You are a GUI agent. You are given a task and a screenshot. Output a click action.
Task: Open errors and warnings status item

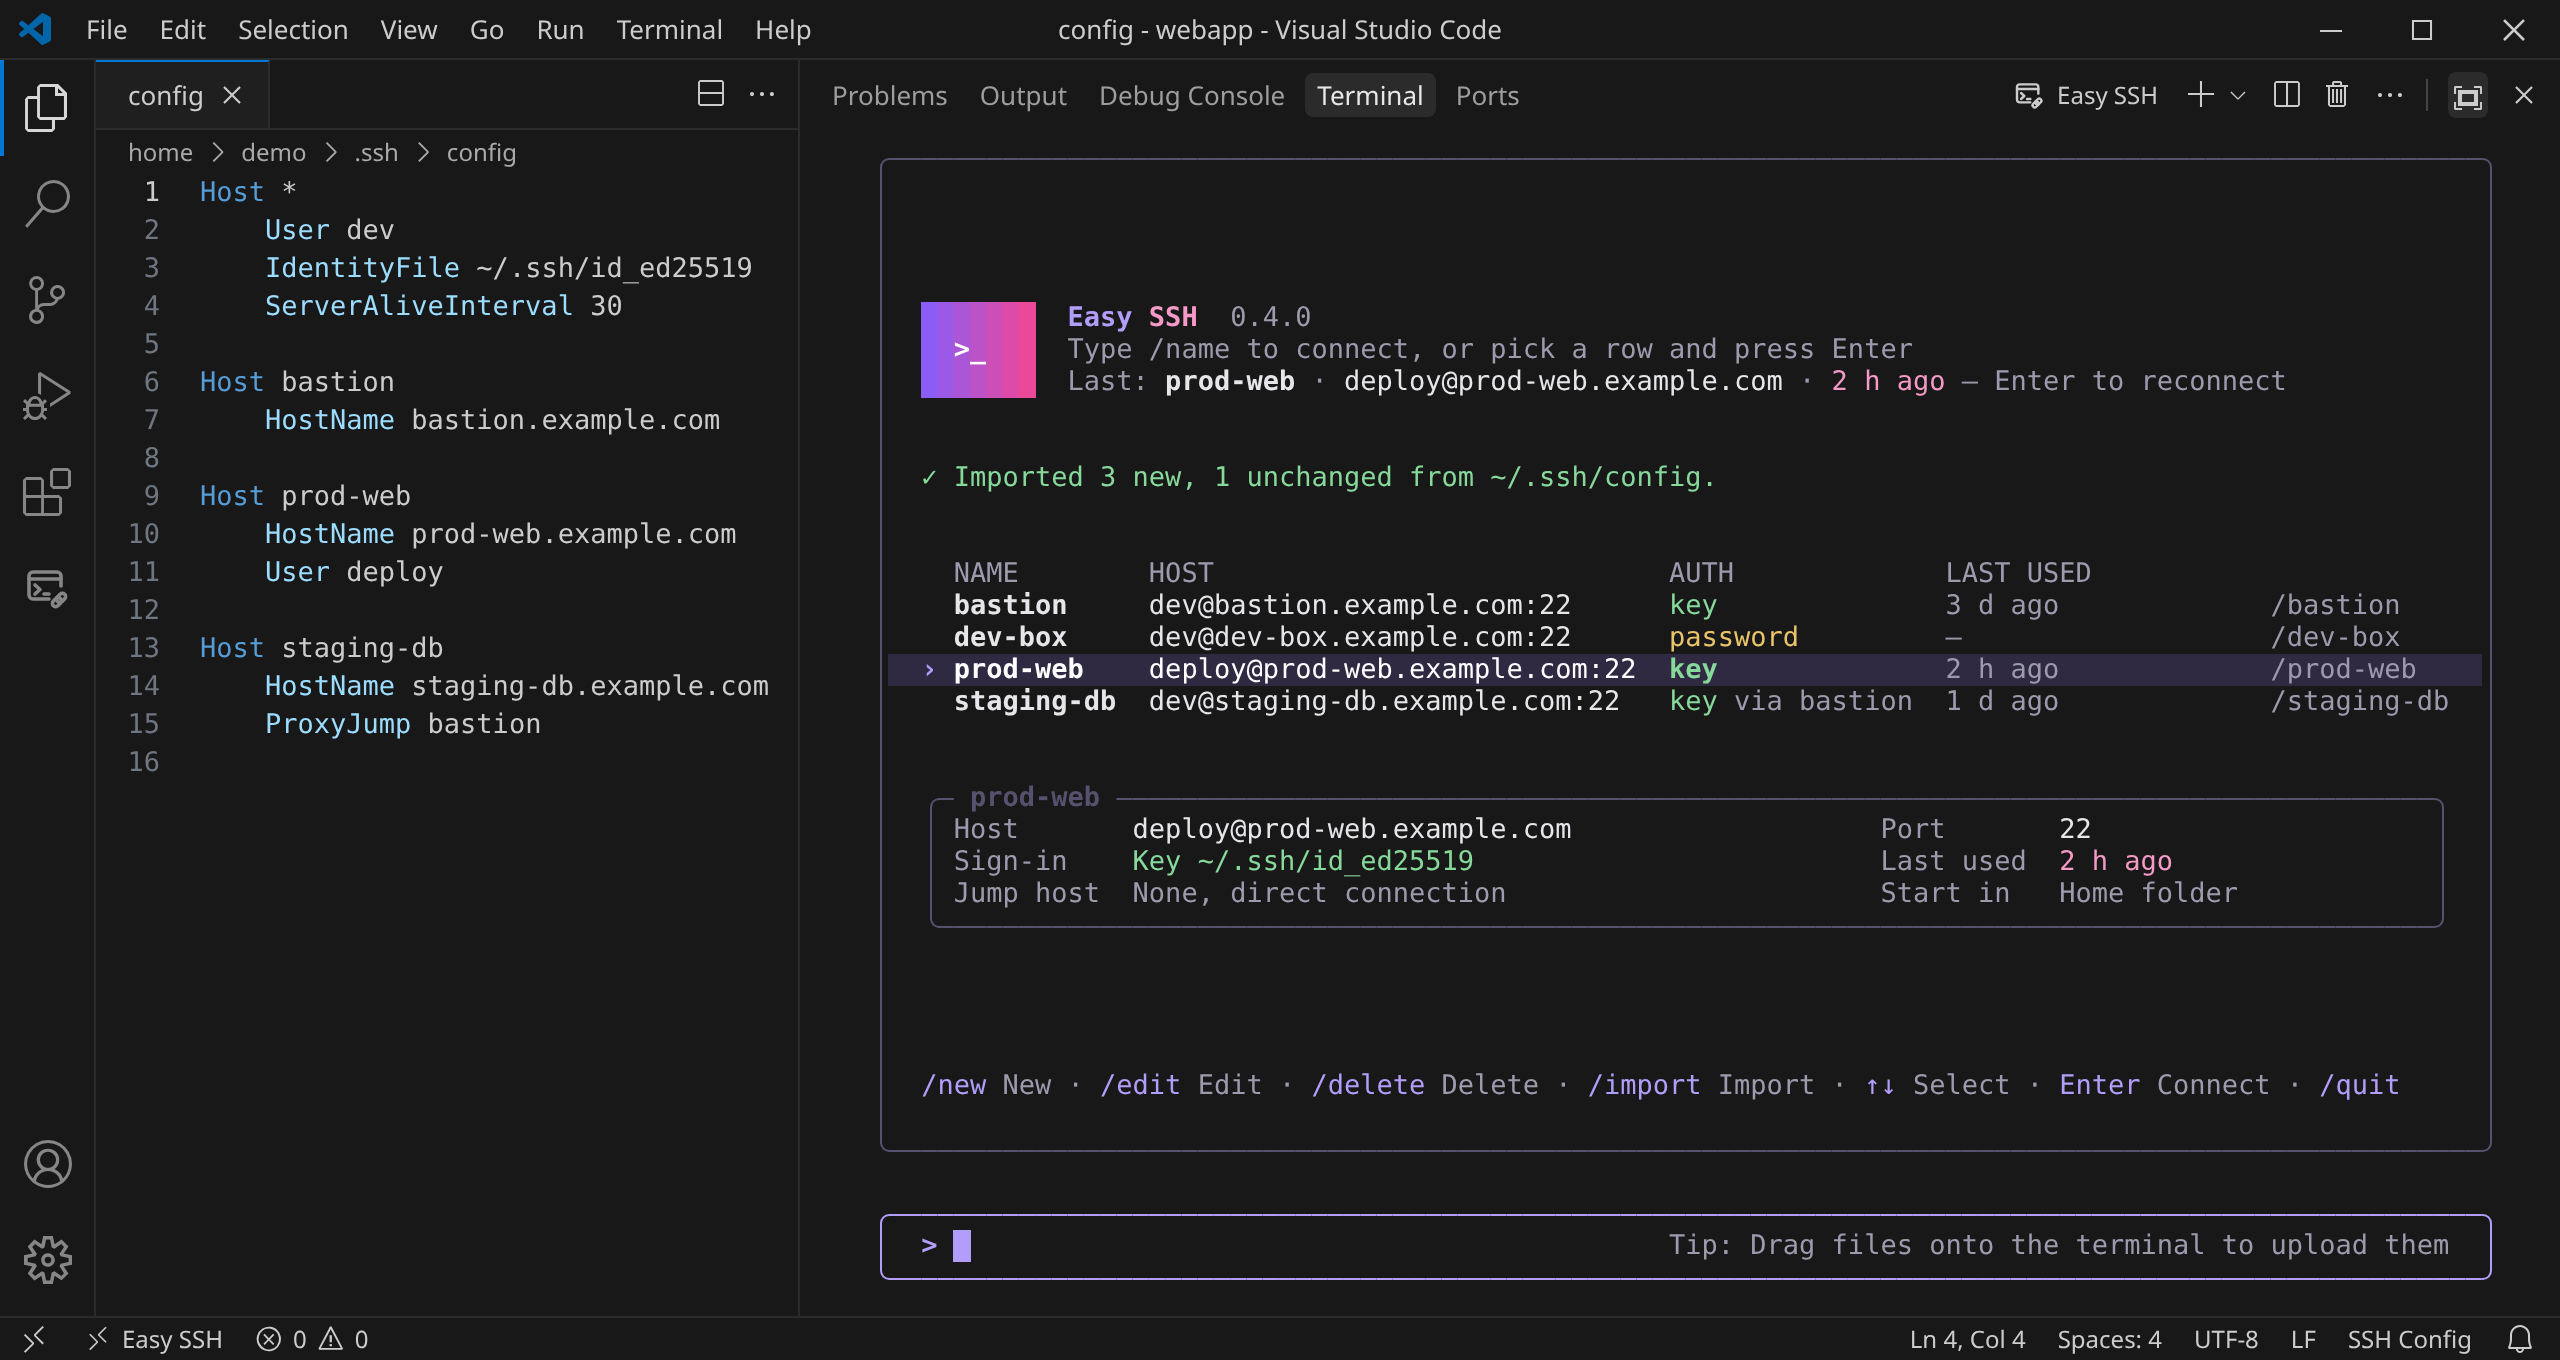point(312,1339)
